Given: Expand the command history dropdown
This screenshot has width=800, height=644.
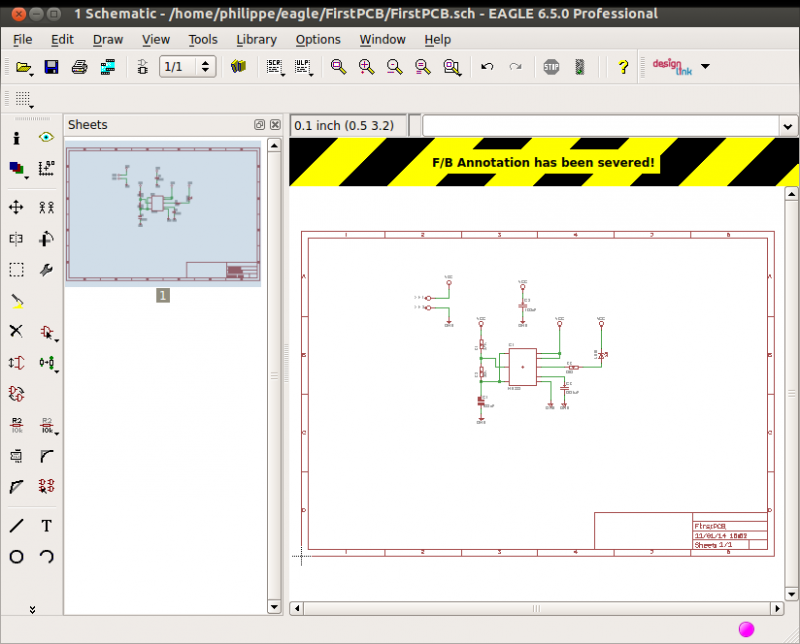Looking at the screenshot, I should point(787,126).
